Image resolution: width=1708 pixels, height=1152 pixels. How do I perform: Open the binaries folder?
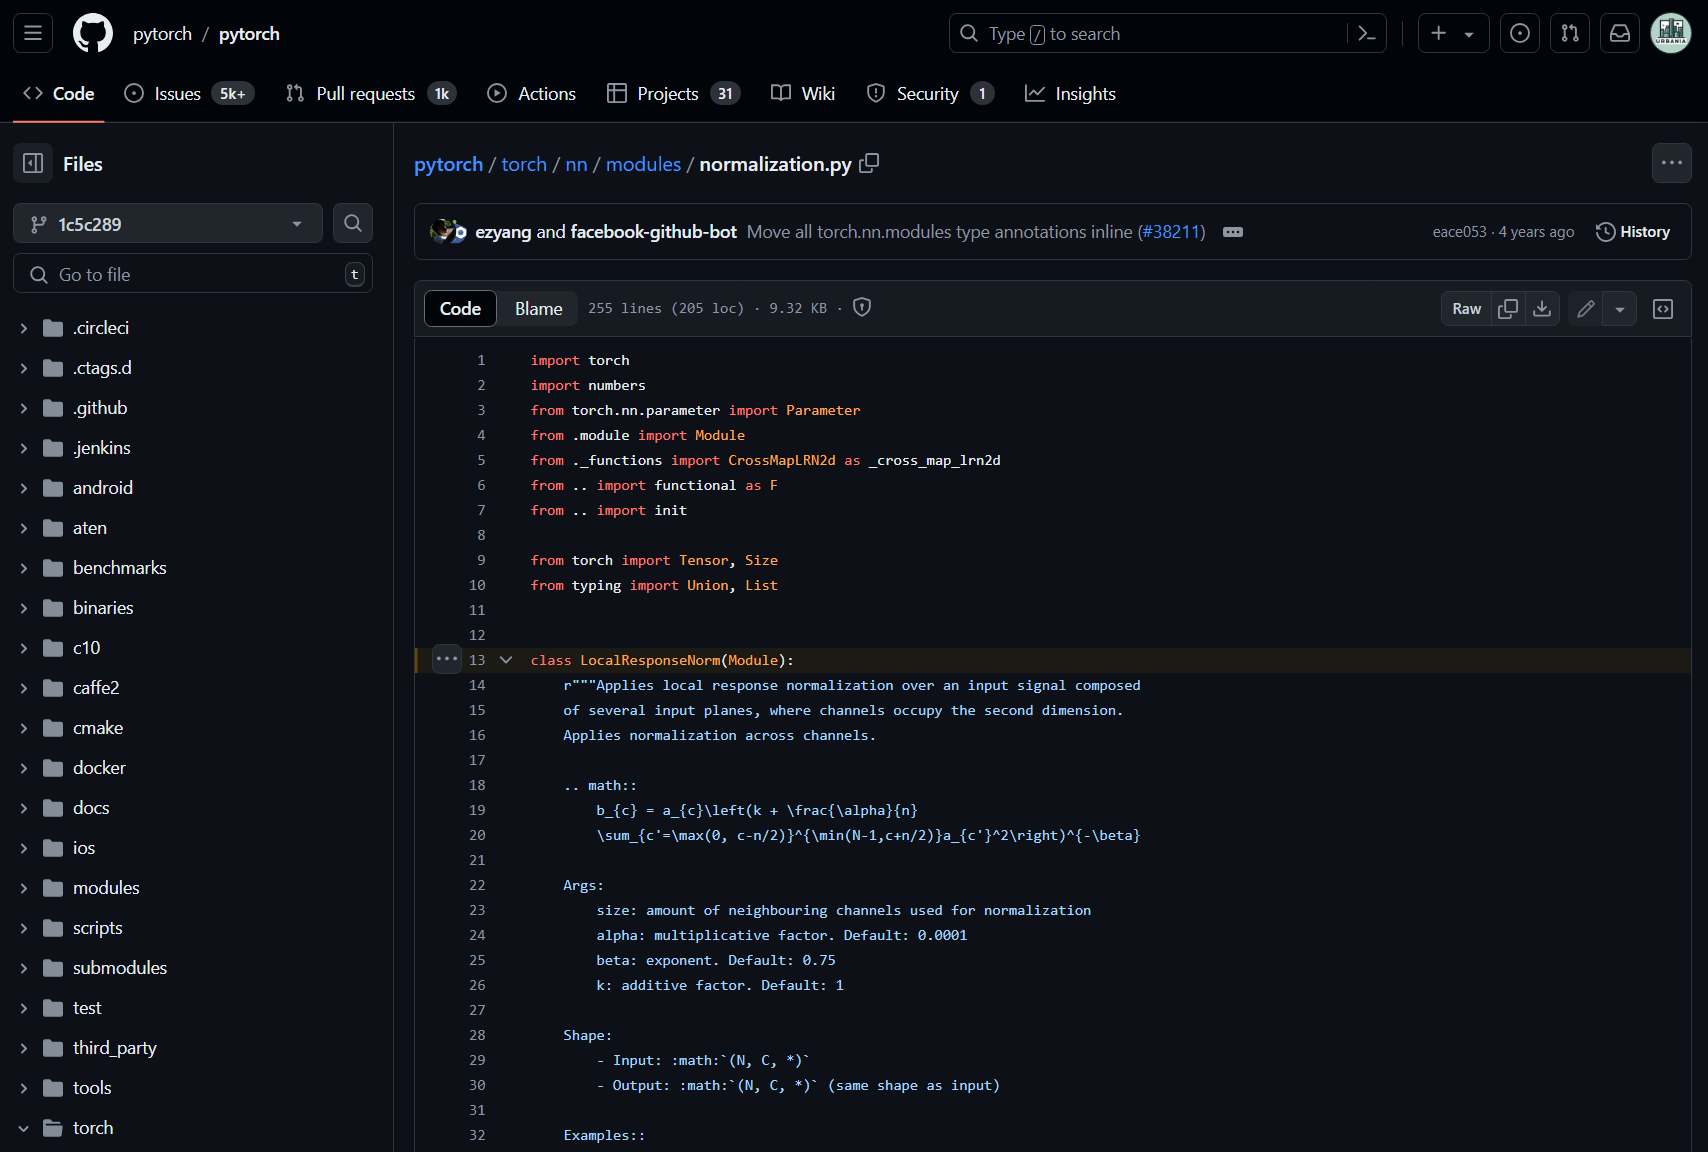pos(103,608)
